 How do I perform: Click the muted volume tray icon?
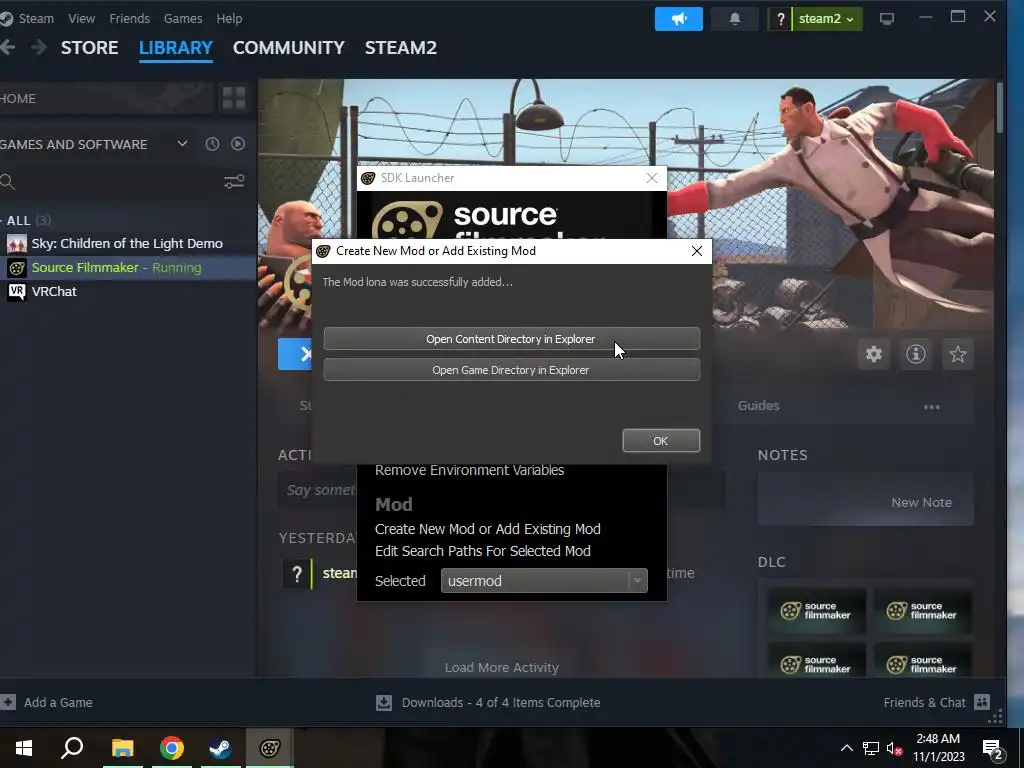pos(893,748)
